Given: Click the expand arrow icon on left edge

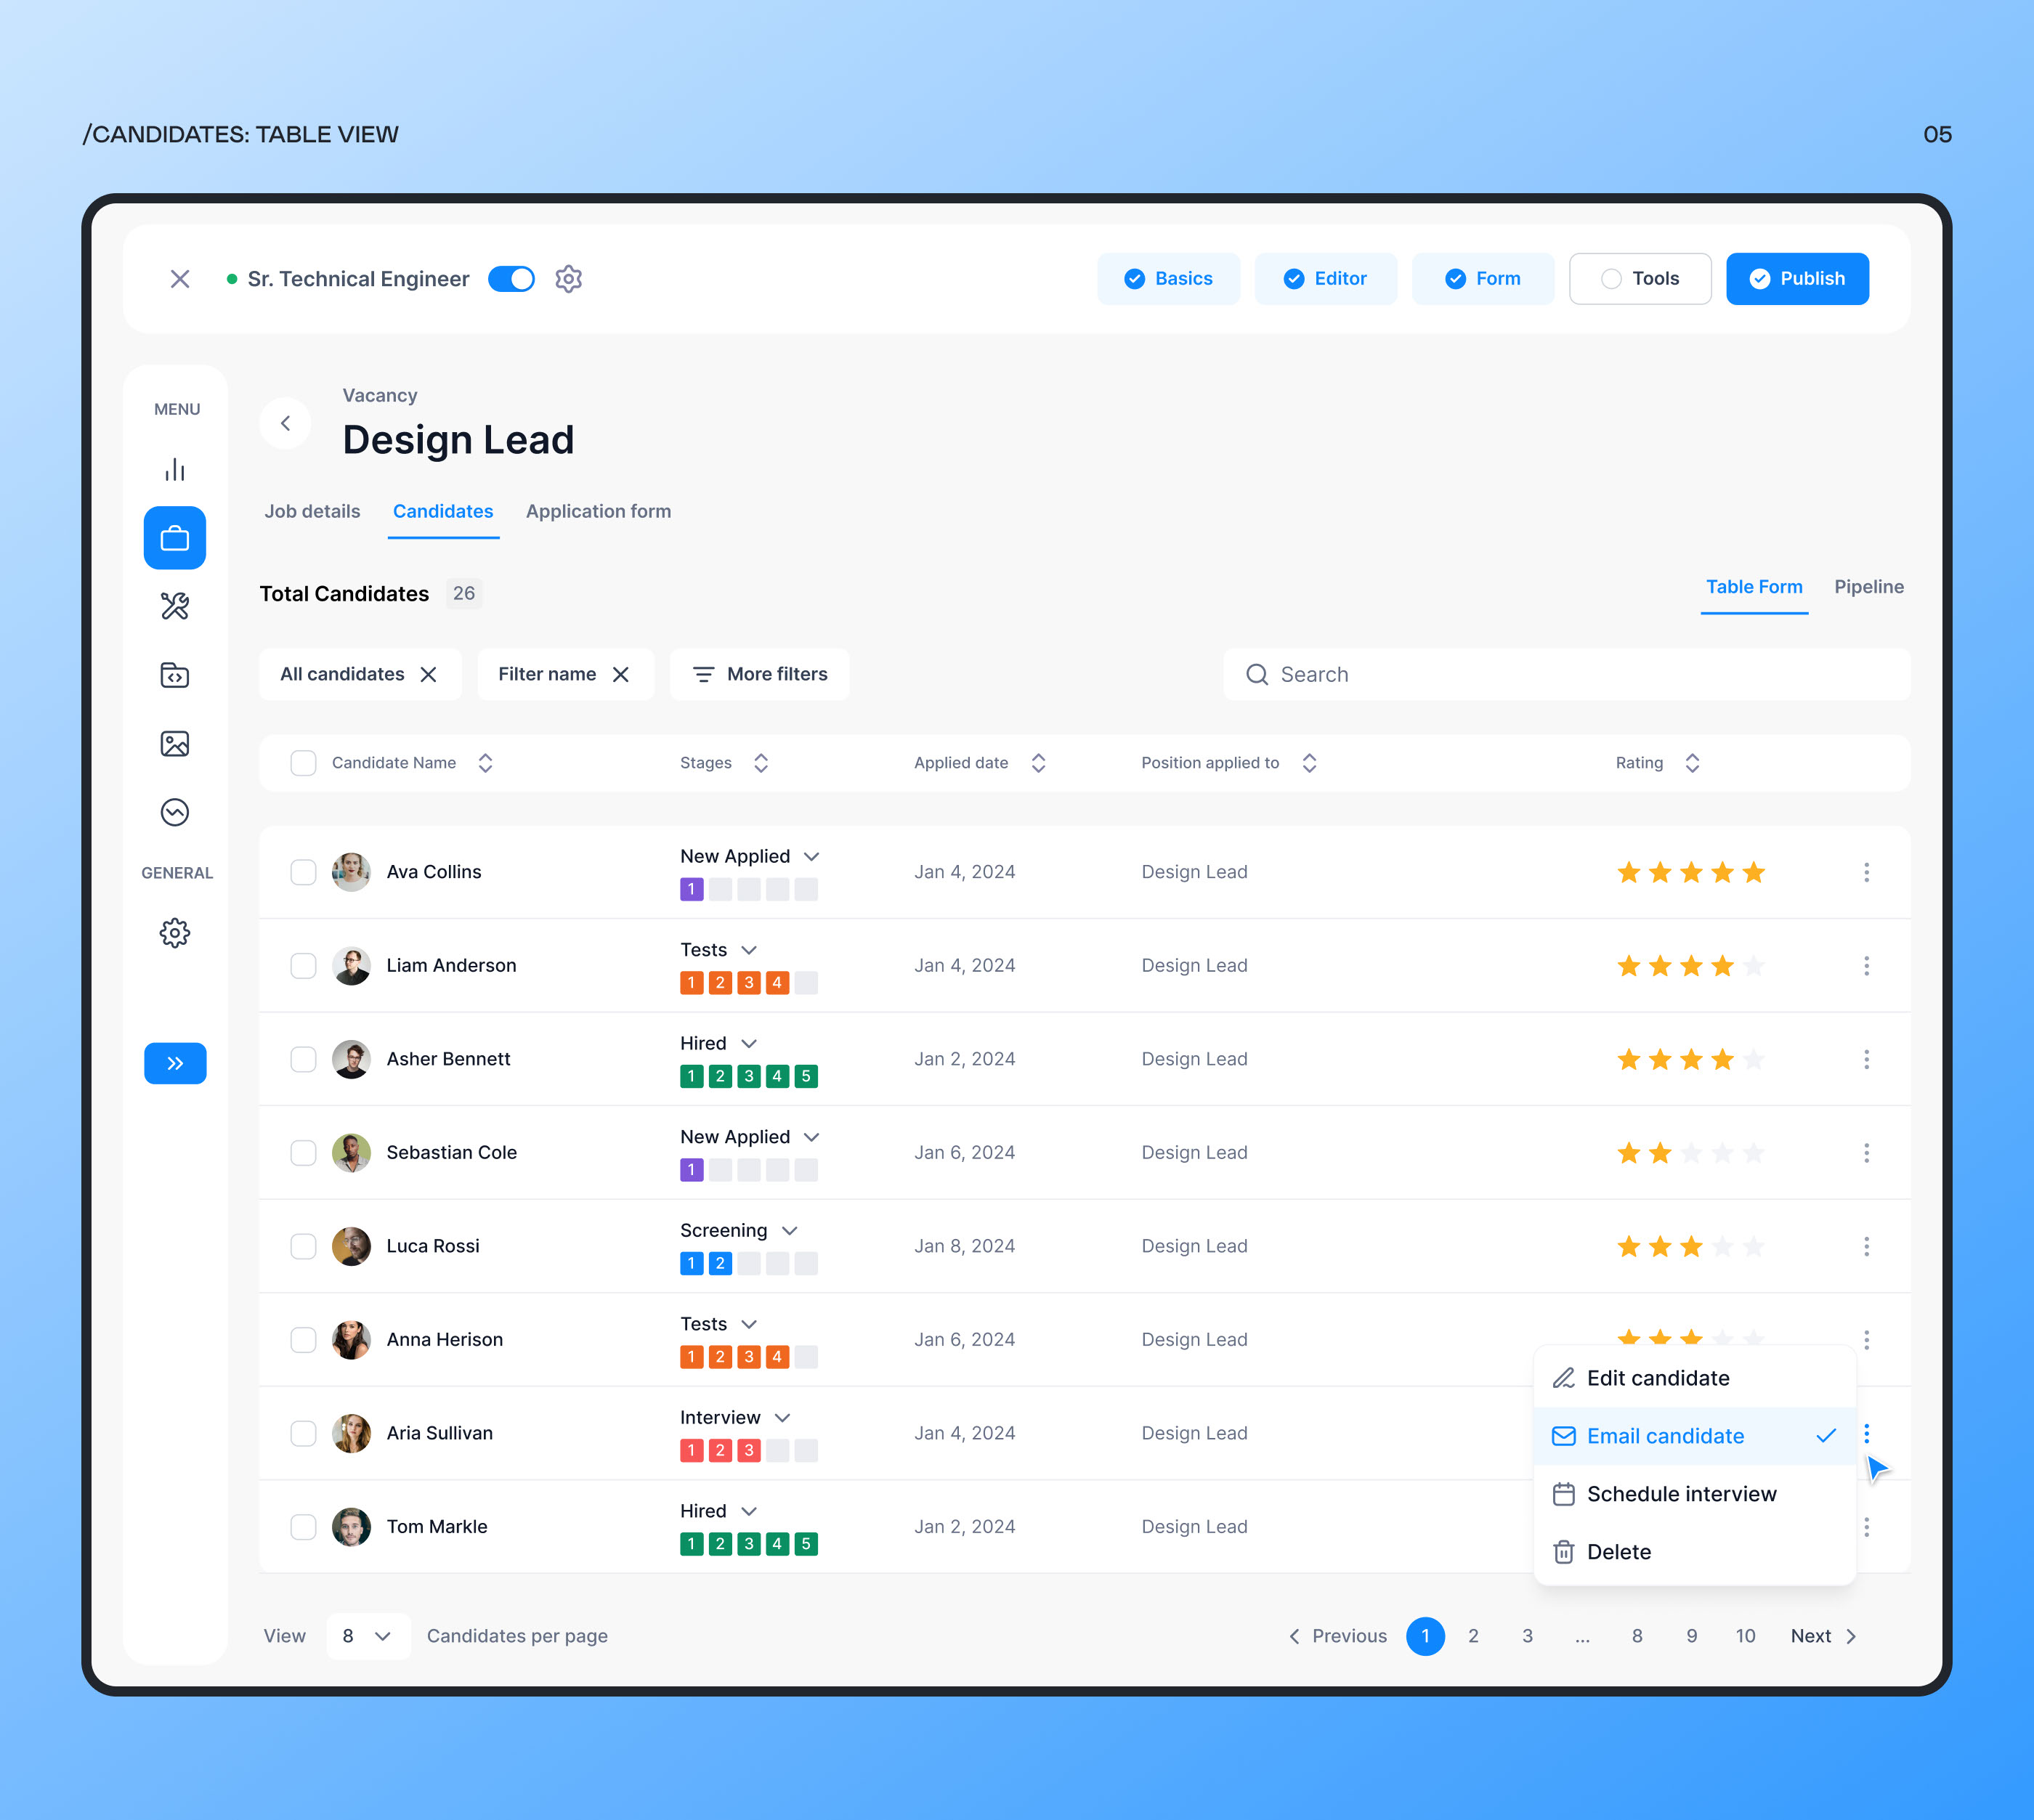Looking at the screenshot, I should pyautogui.click(x=176, y=1063).
